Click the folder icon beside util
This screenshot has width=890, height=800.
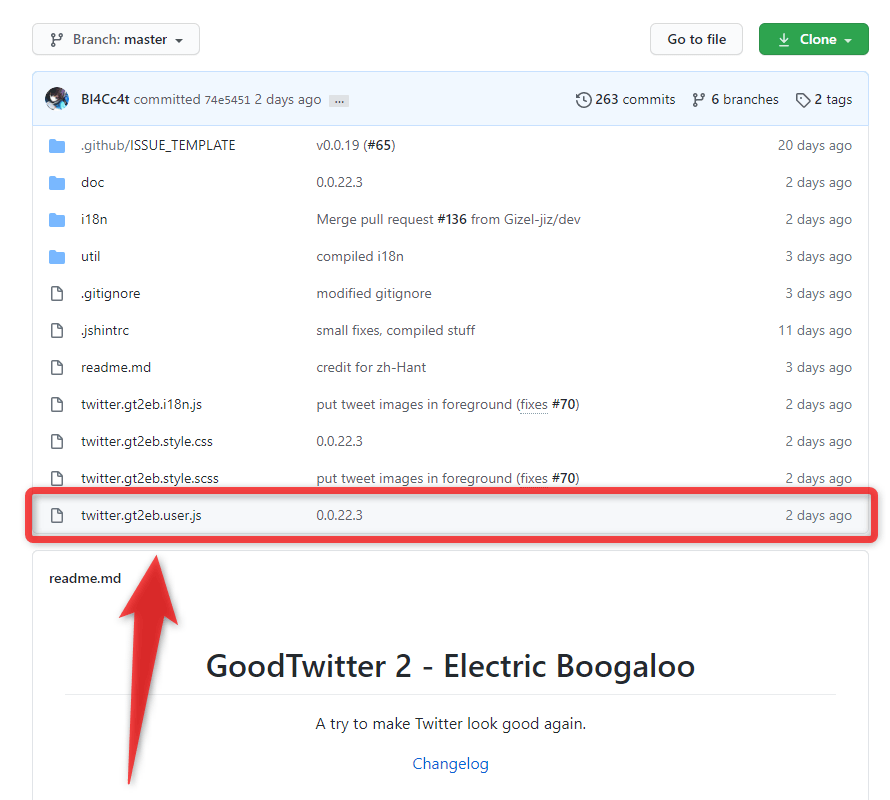click(x=57, y=257)
